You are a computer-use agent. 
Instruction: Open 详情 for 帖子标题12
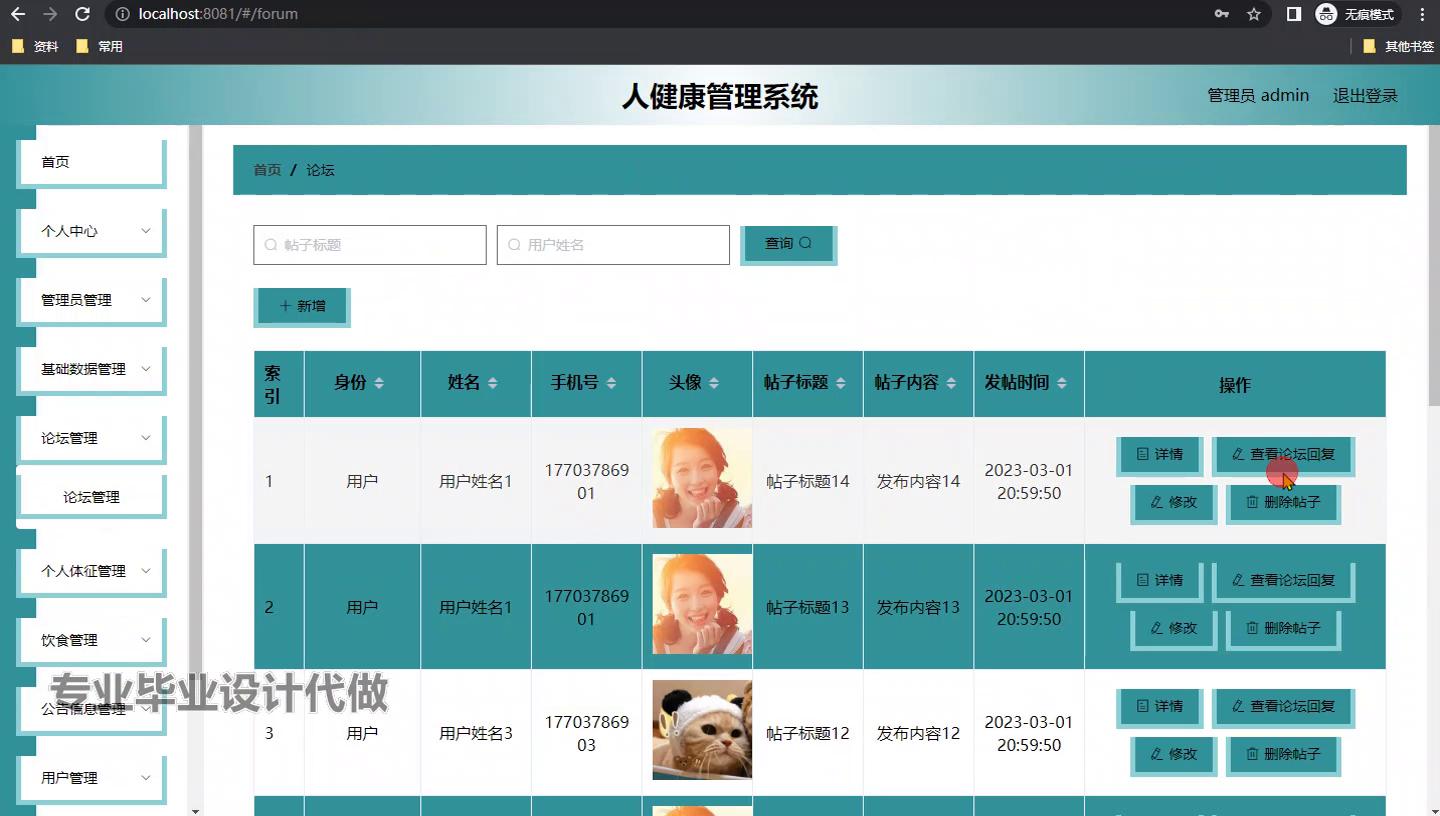1159,707
